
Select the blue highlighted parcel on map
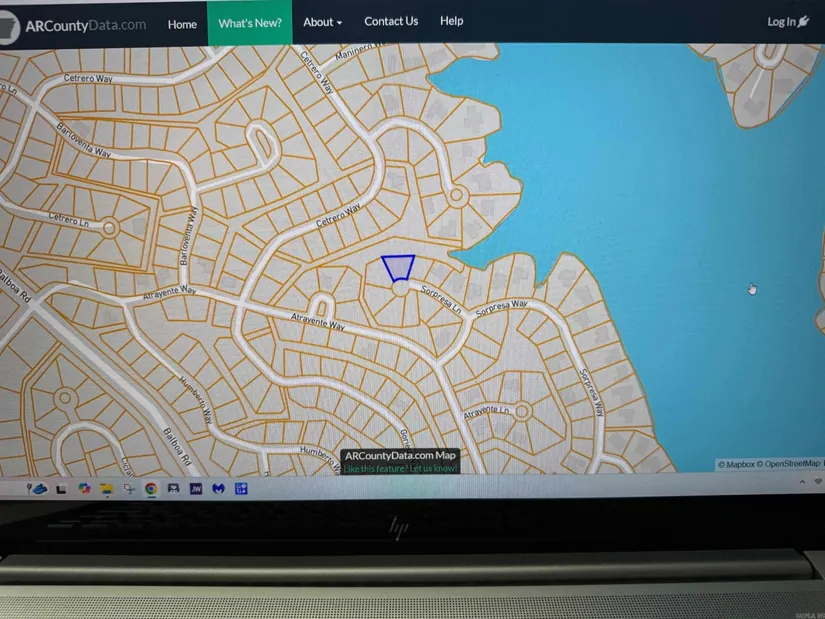click(398, 266)
